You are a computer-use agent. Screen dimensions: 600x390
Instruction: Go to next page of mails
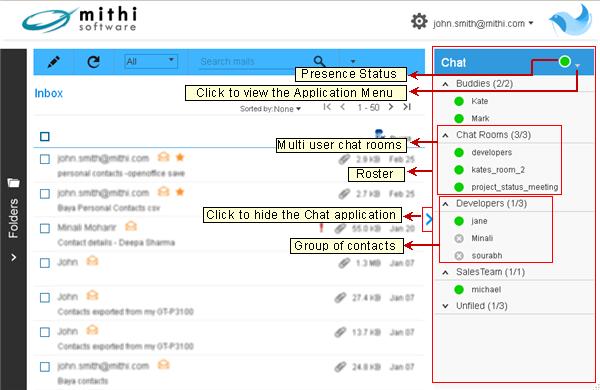point(390,107)
